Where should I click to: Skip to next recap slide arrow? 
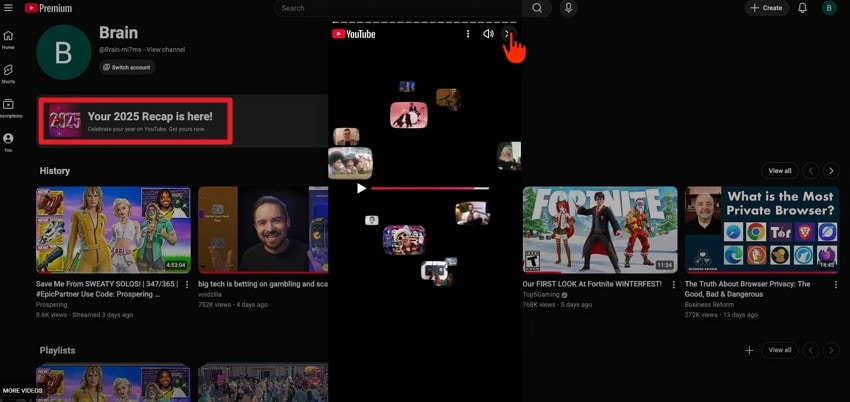pos(508,34)
